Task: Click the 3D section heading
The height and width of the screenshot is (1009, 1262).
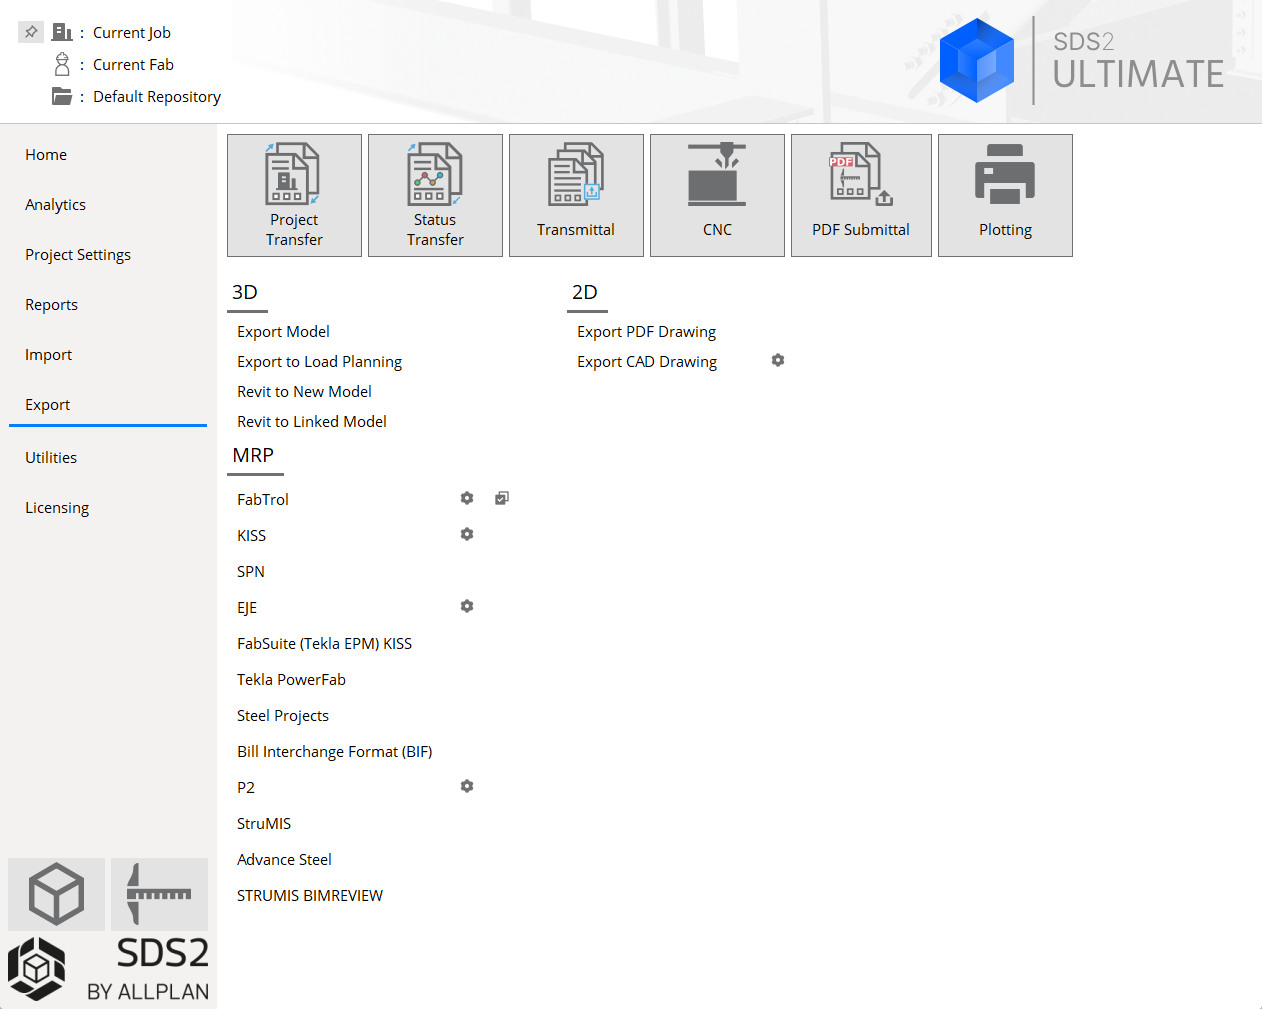Action: [245, 292]
